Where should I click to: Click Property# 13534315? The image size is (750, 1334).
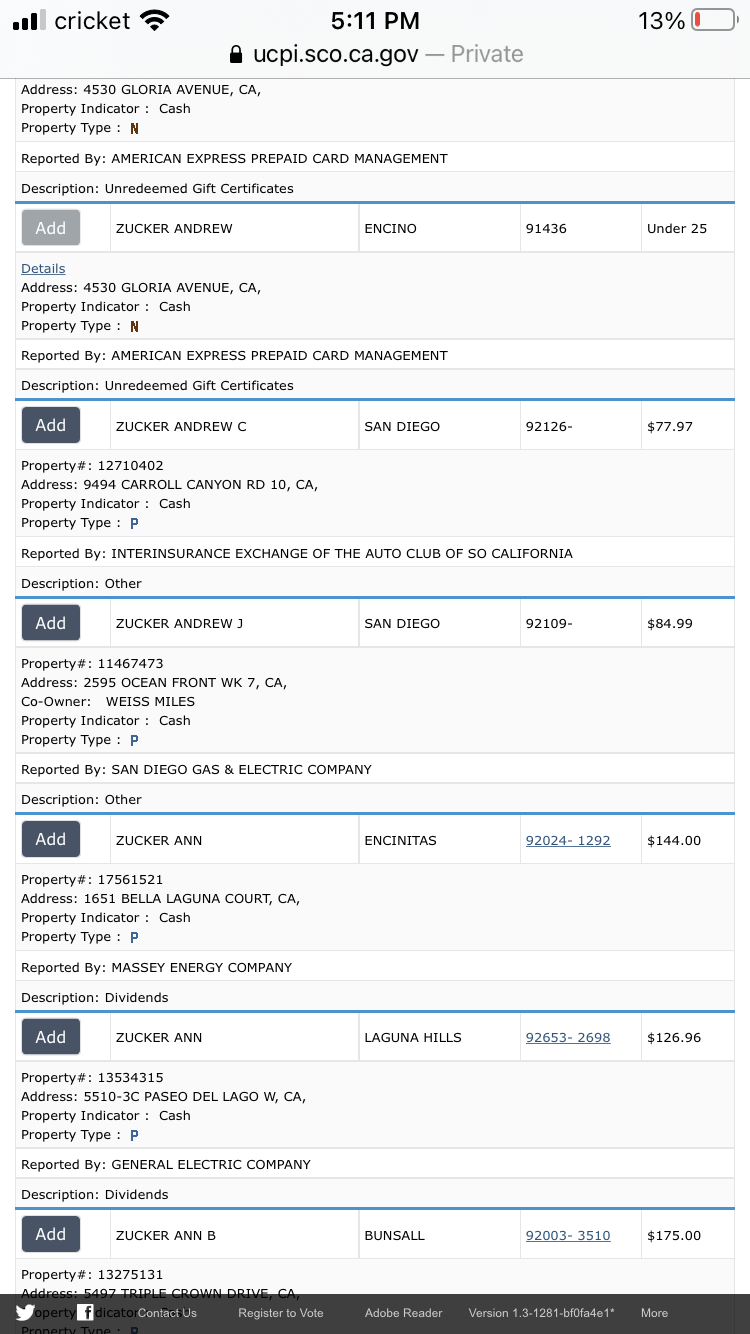(x=92, y=1077)
